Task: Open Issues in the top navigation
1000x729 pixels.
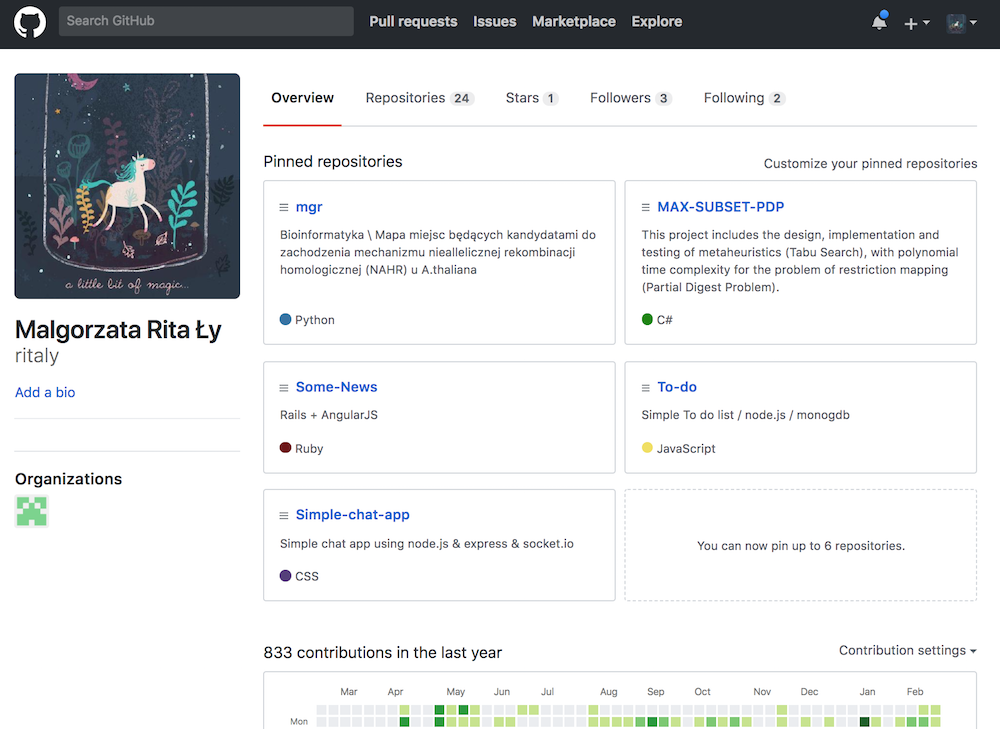Action: (x=494, y=22)
